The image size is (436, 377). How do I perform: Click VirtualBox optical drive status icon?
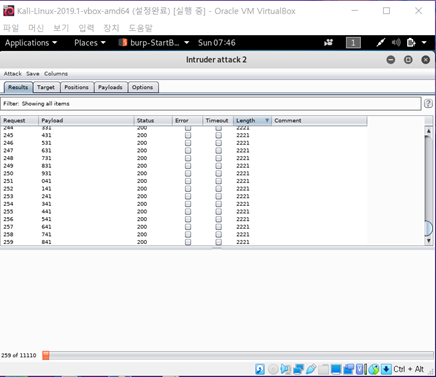pos(273,369)
